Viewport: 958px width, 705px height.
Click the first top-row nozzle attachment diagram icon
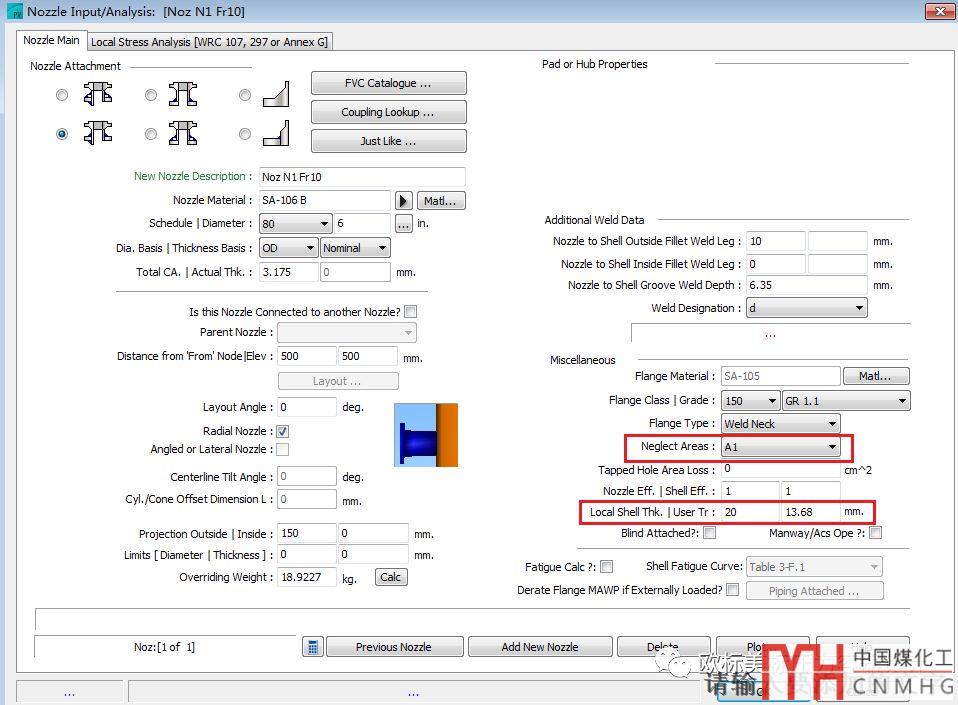pyautogui.click(x=98, y=94)
